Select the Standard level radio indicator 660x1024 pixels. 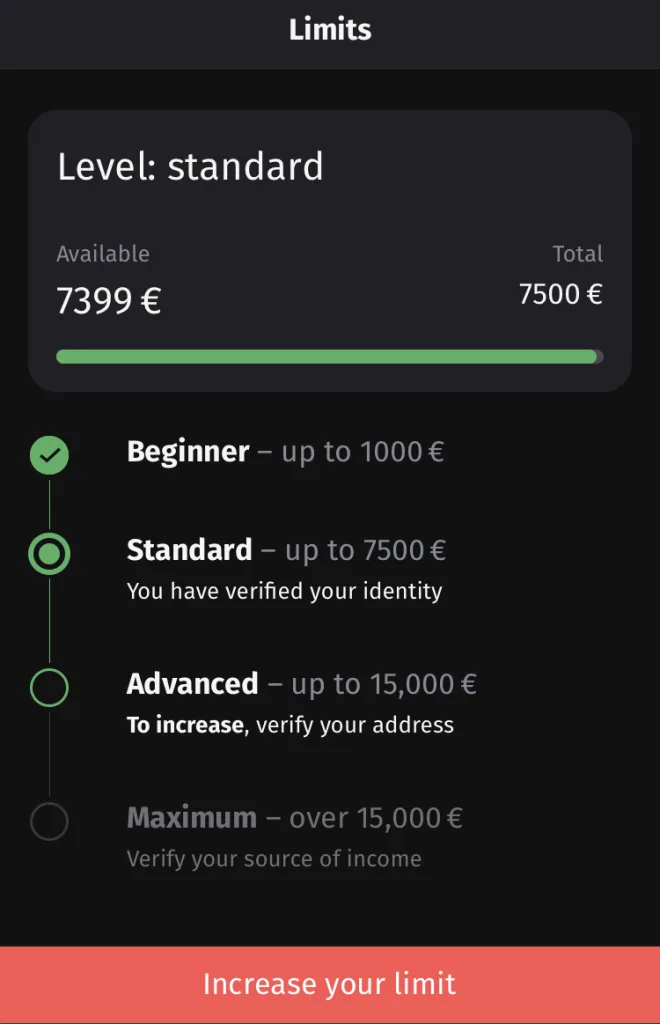pyautogui.click(x=49, y=553)
